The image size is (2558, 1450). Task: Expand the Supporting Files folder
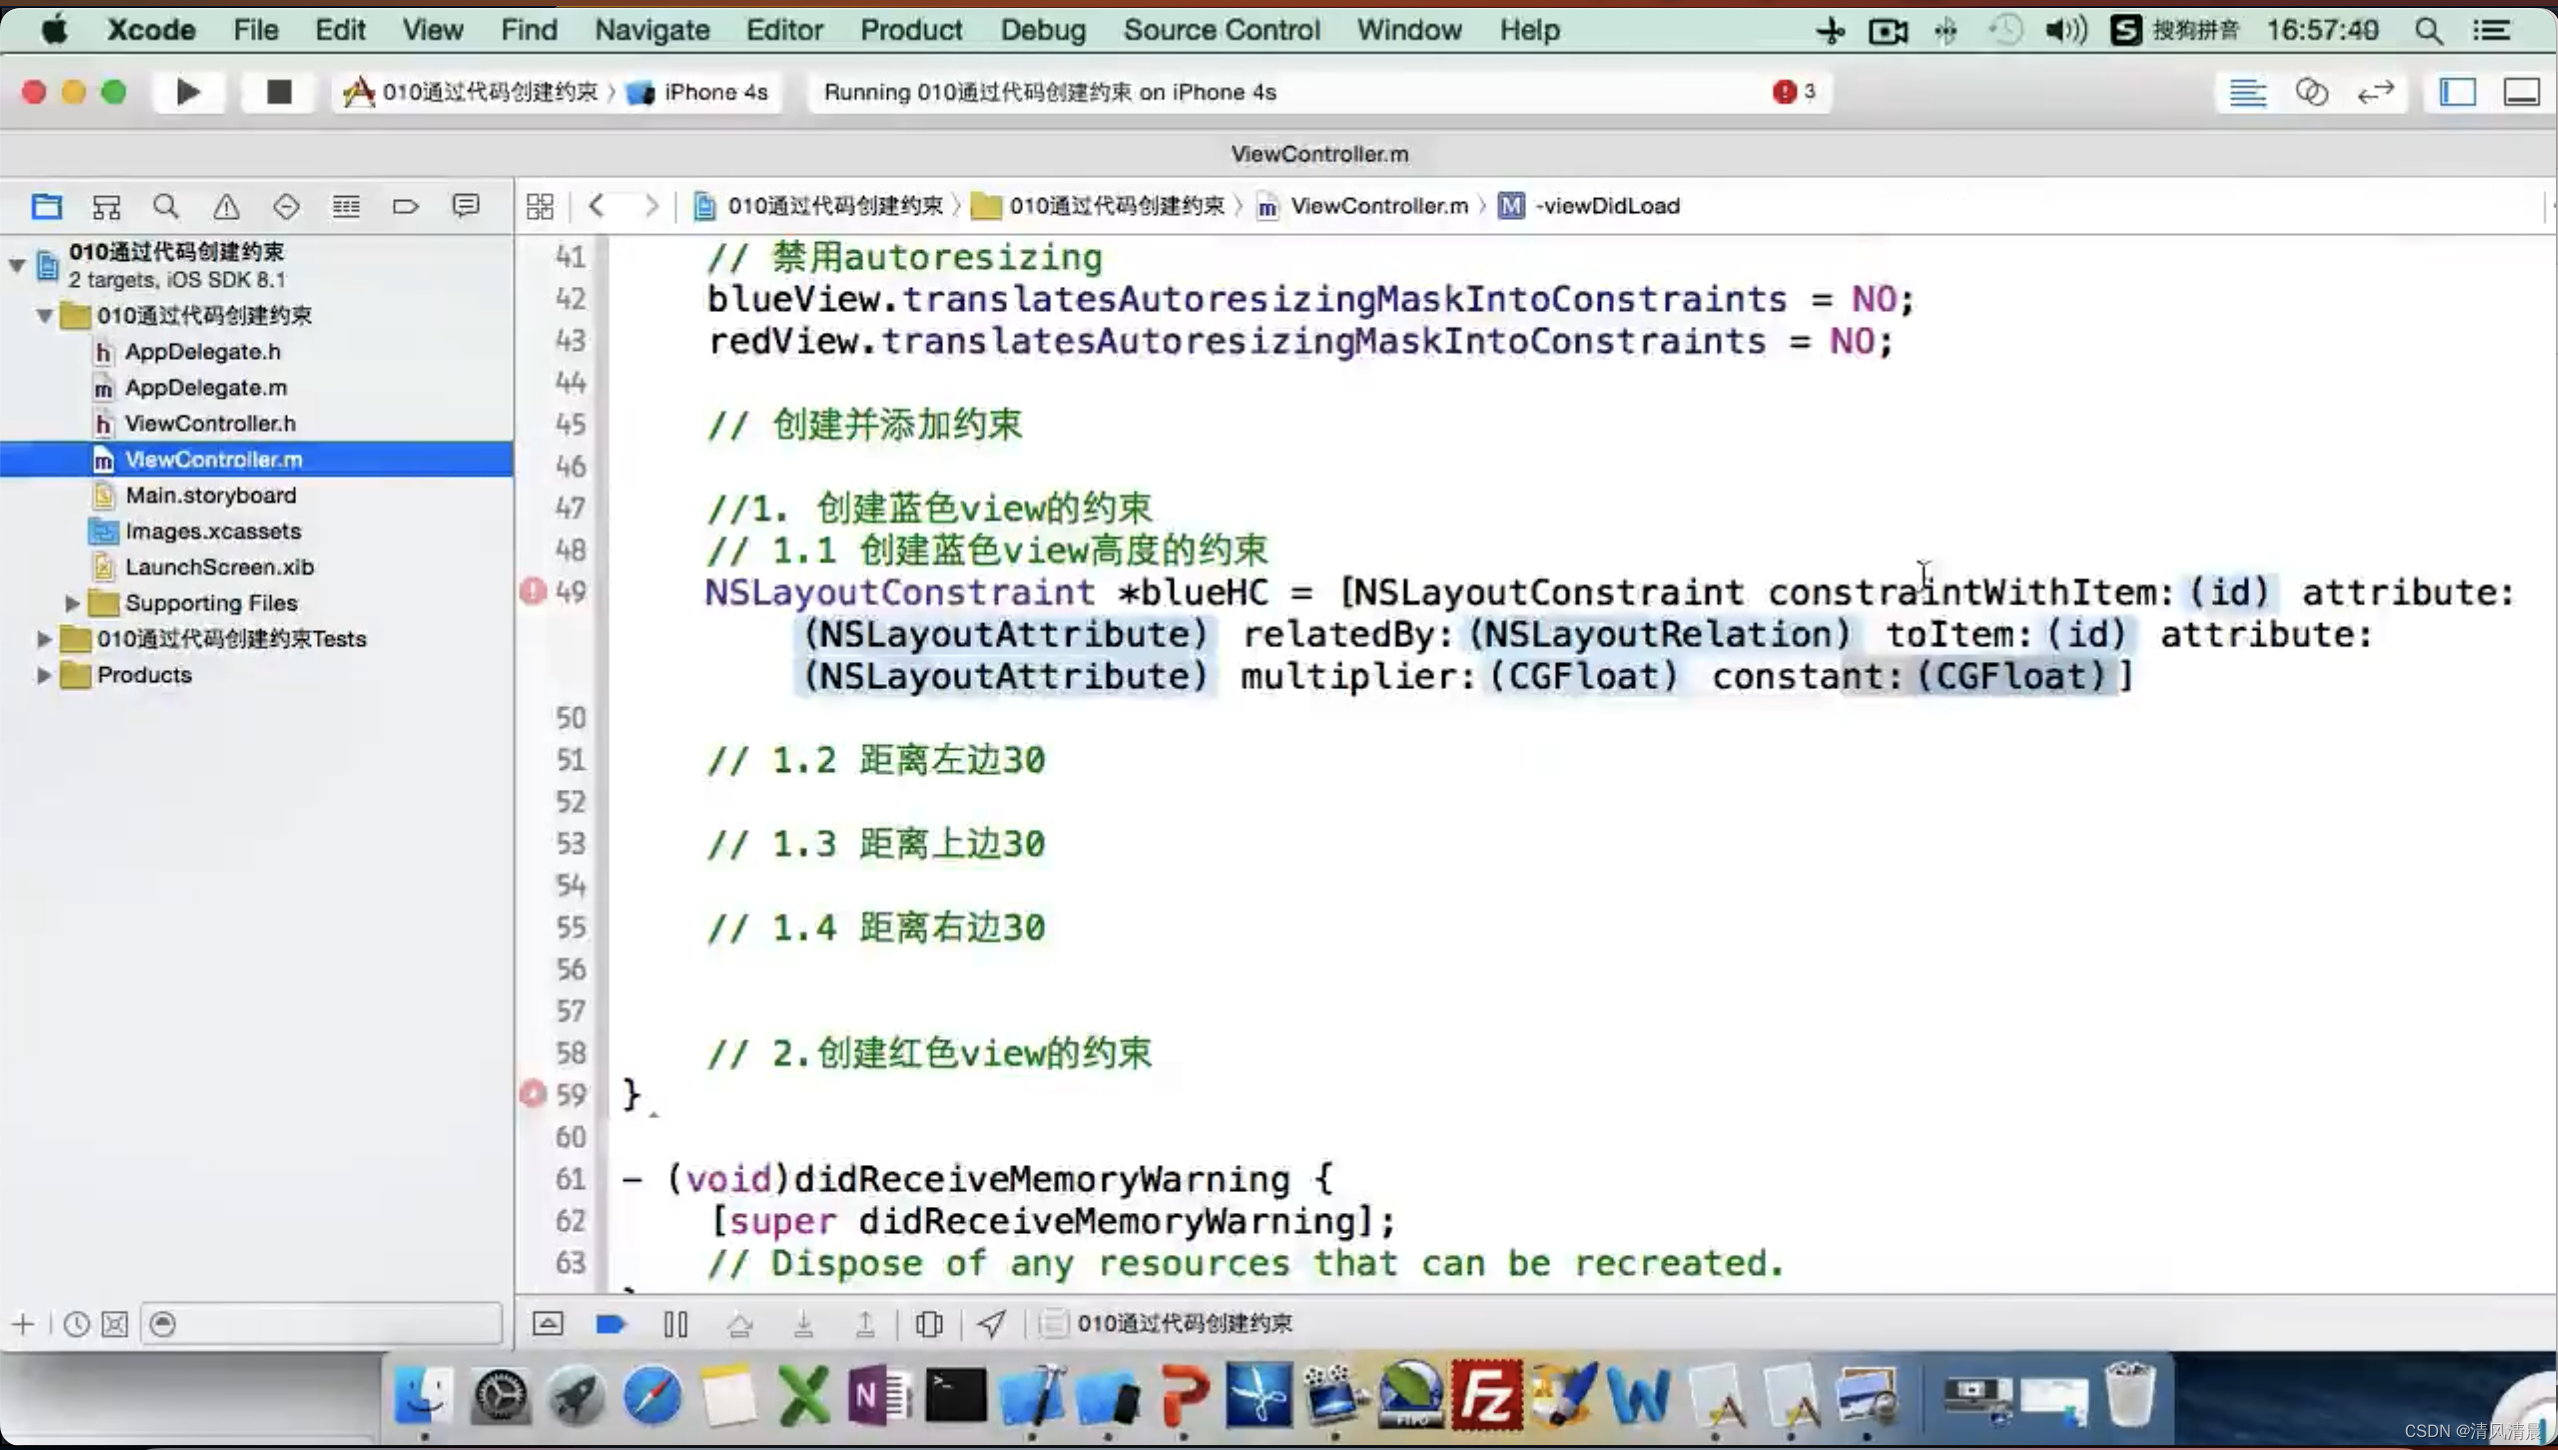tap(72, 603)
